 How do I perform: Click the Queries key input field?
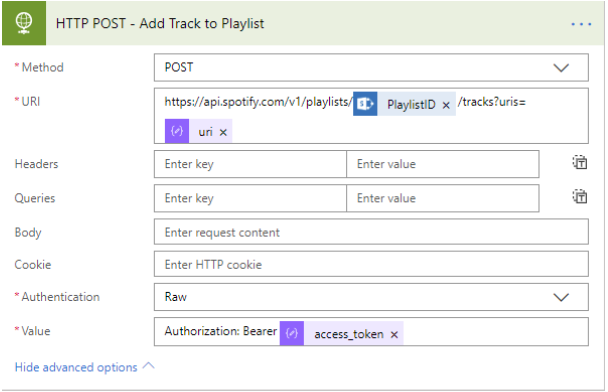250,198
